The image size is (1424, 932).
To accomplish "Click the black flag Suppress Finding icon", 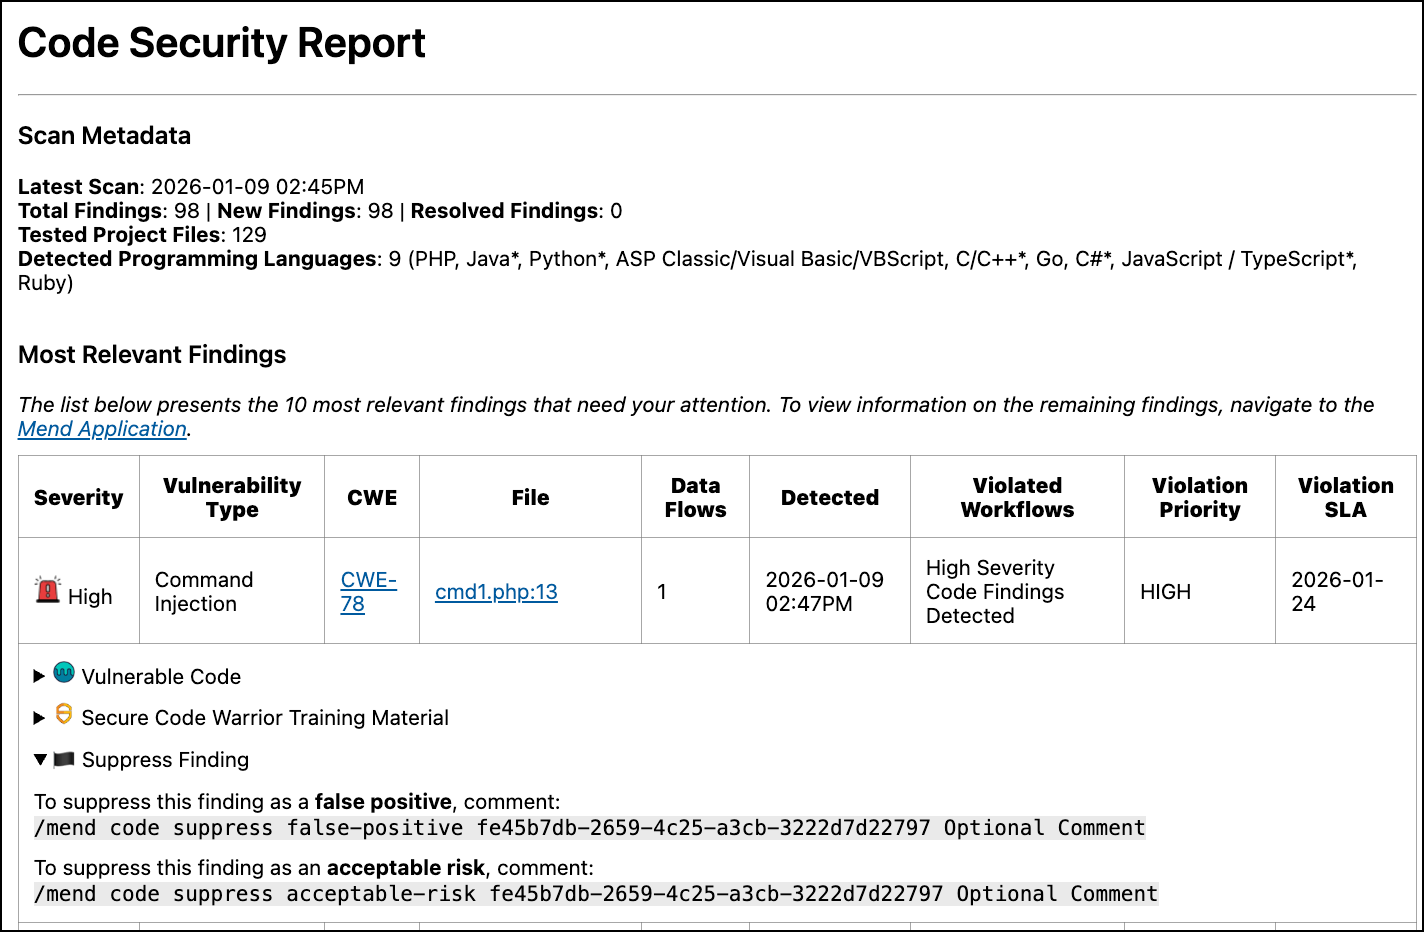I will 64,760.
